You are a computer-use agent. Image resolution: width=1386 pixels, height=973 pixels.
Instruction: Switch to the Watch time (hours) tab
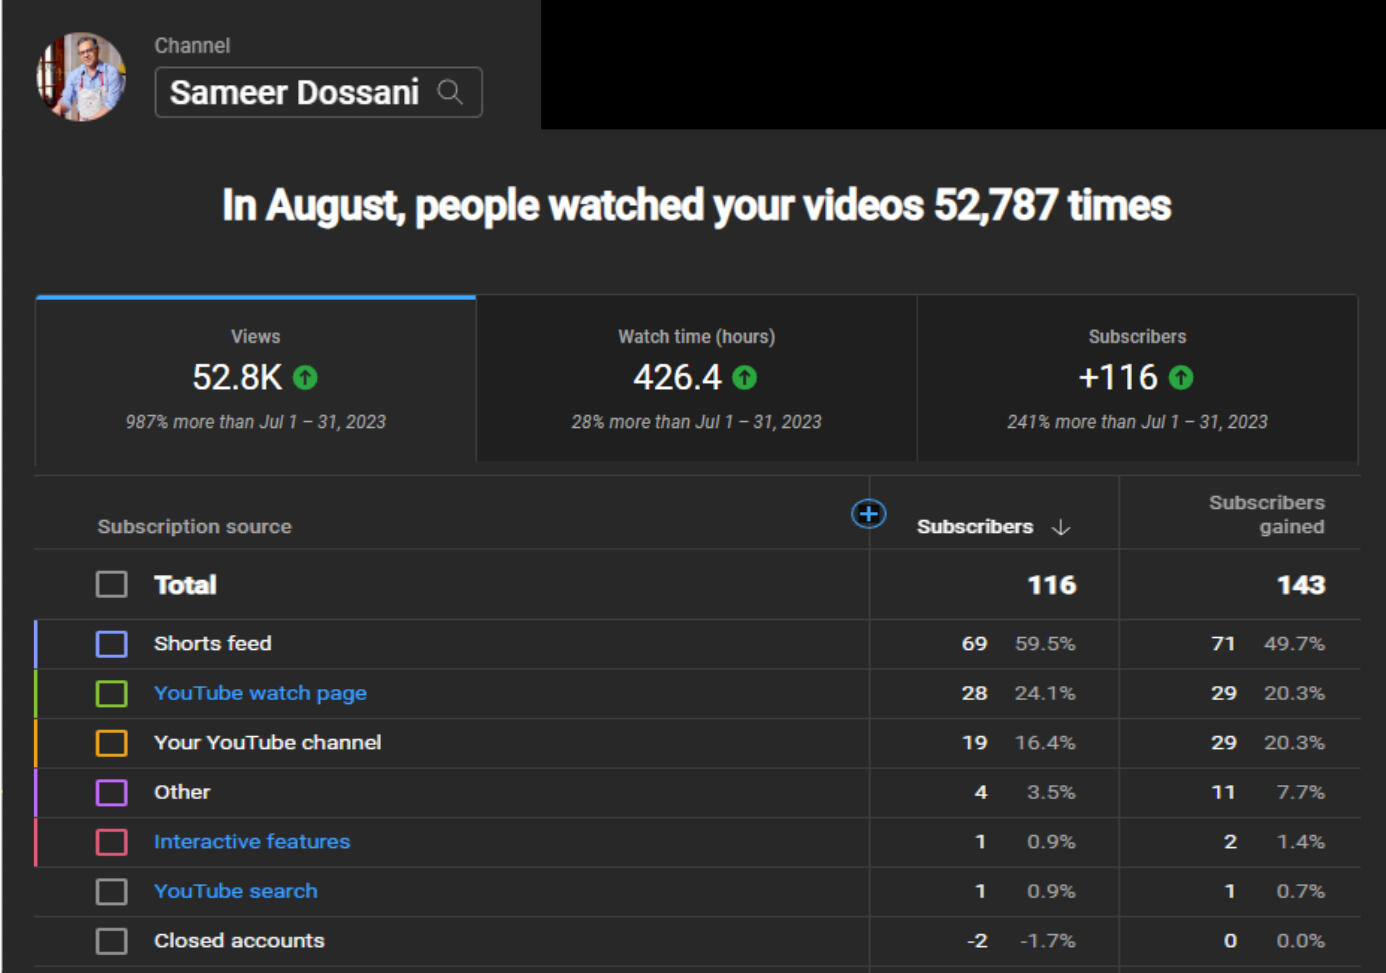point(696,379)
